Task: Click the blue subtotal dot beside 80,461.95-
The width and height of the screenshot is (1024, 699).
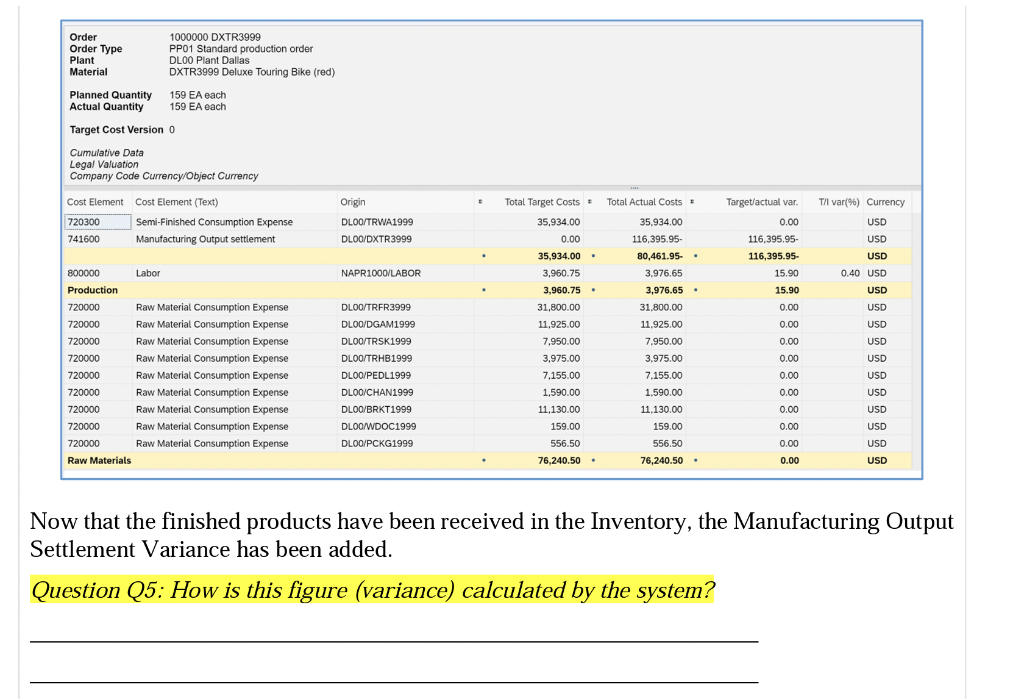Action: tap(593, 256)
